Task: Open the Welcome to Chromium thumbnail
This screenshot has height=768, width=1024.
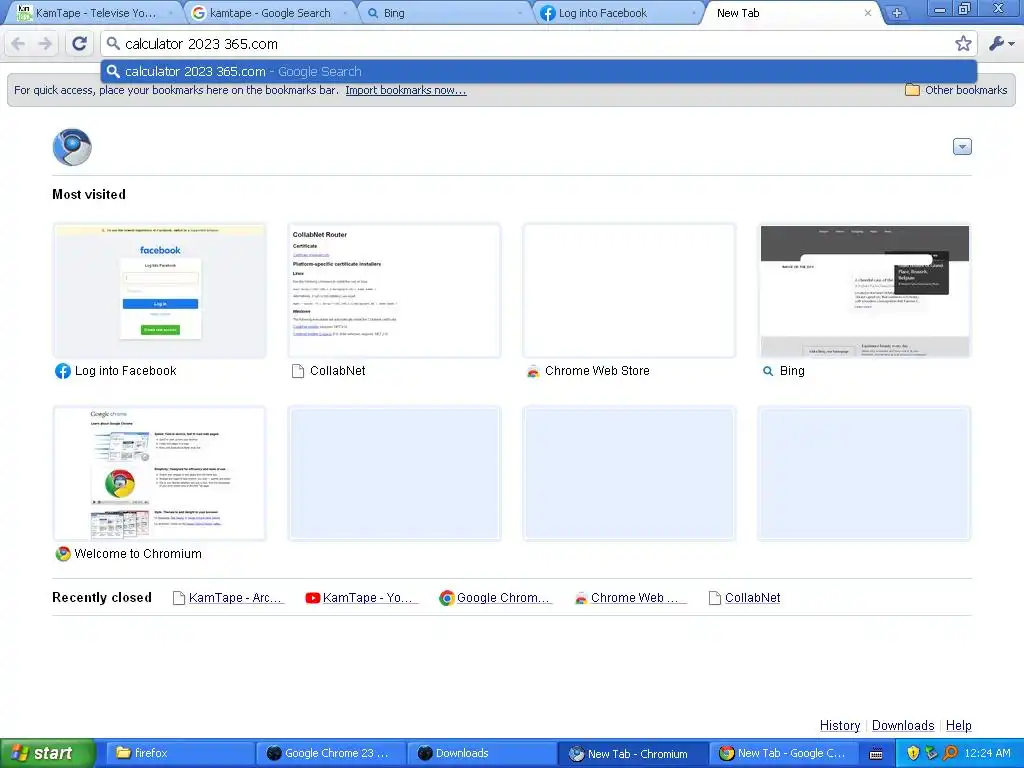Action: pyautogui.click(x=160, y=473)
